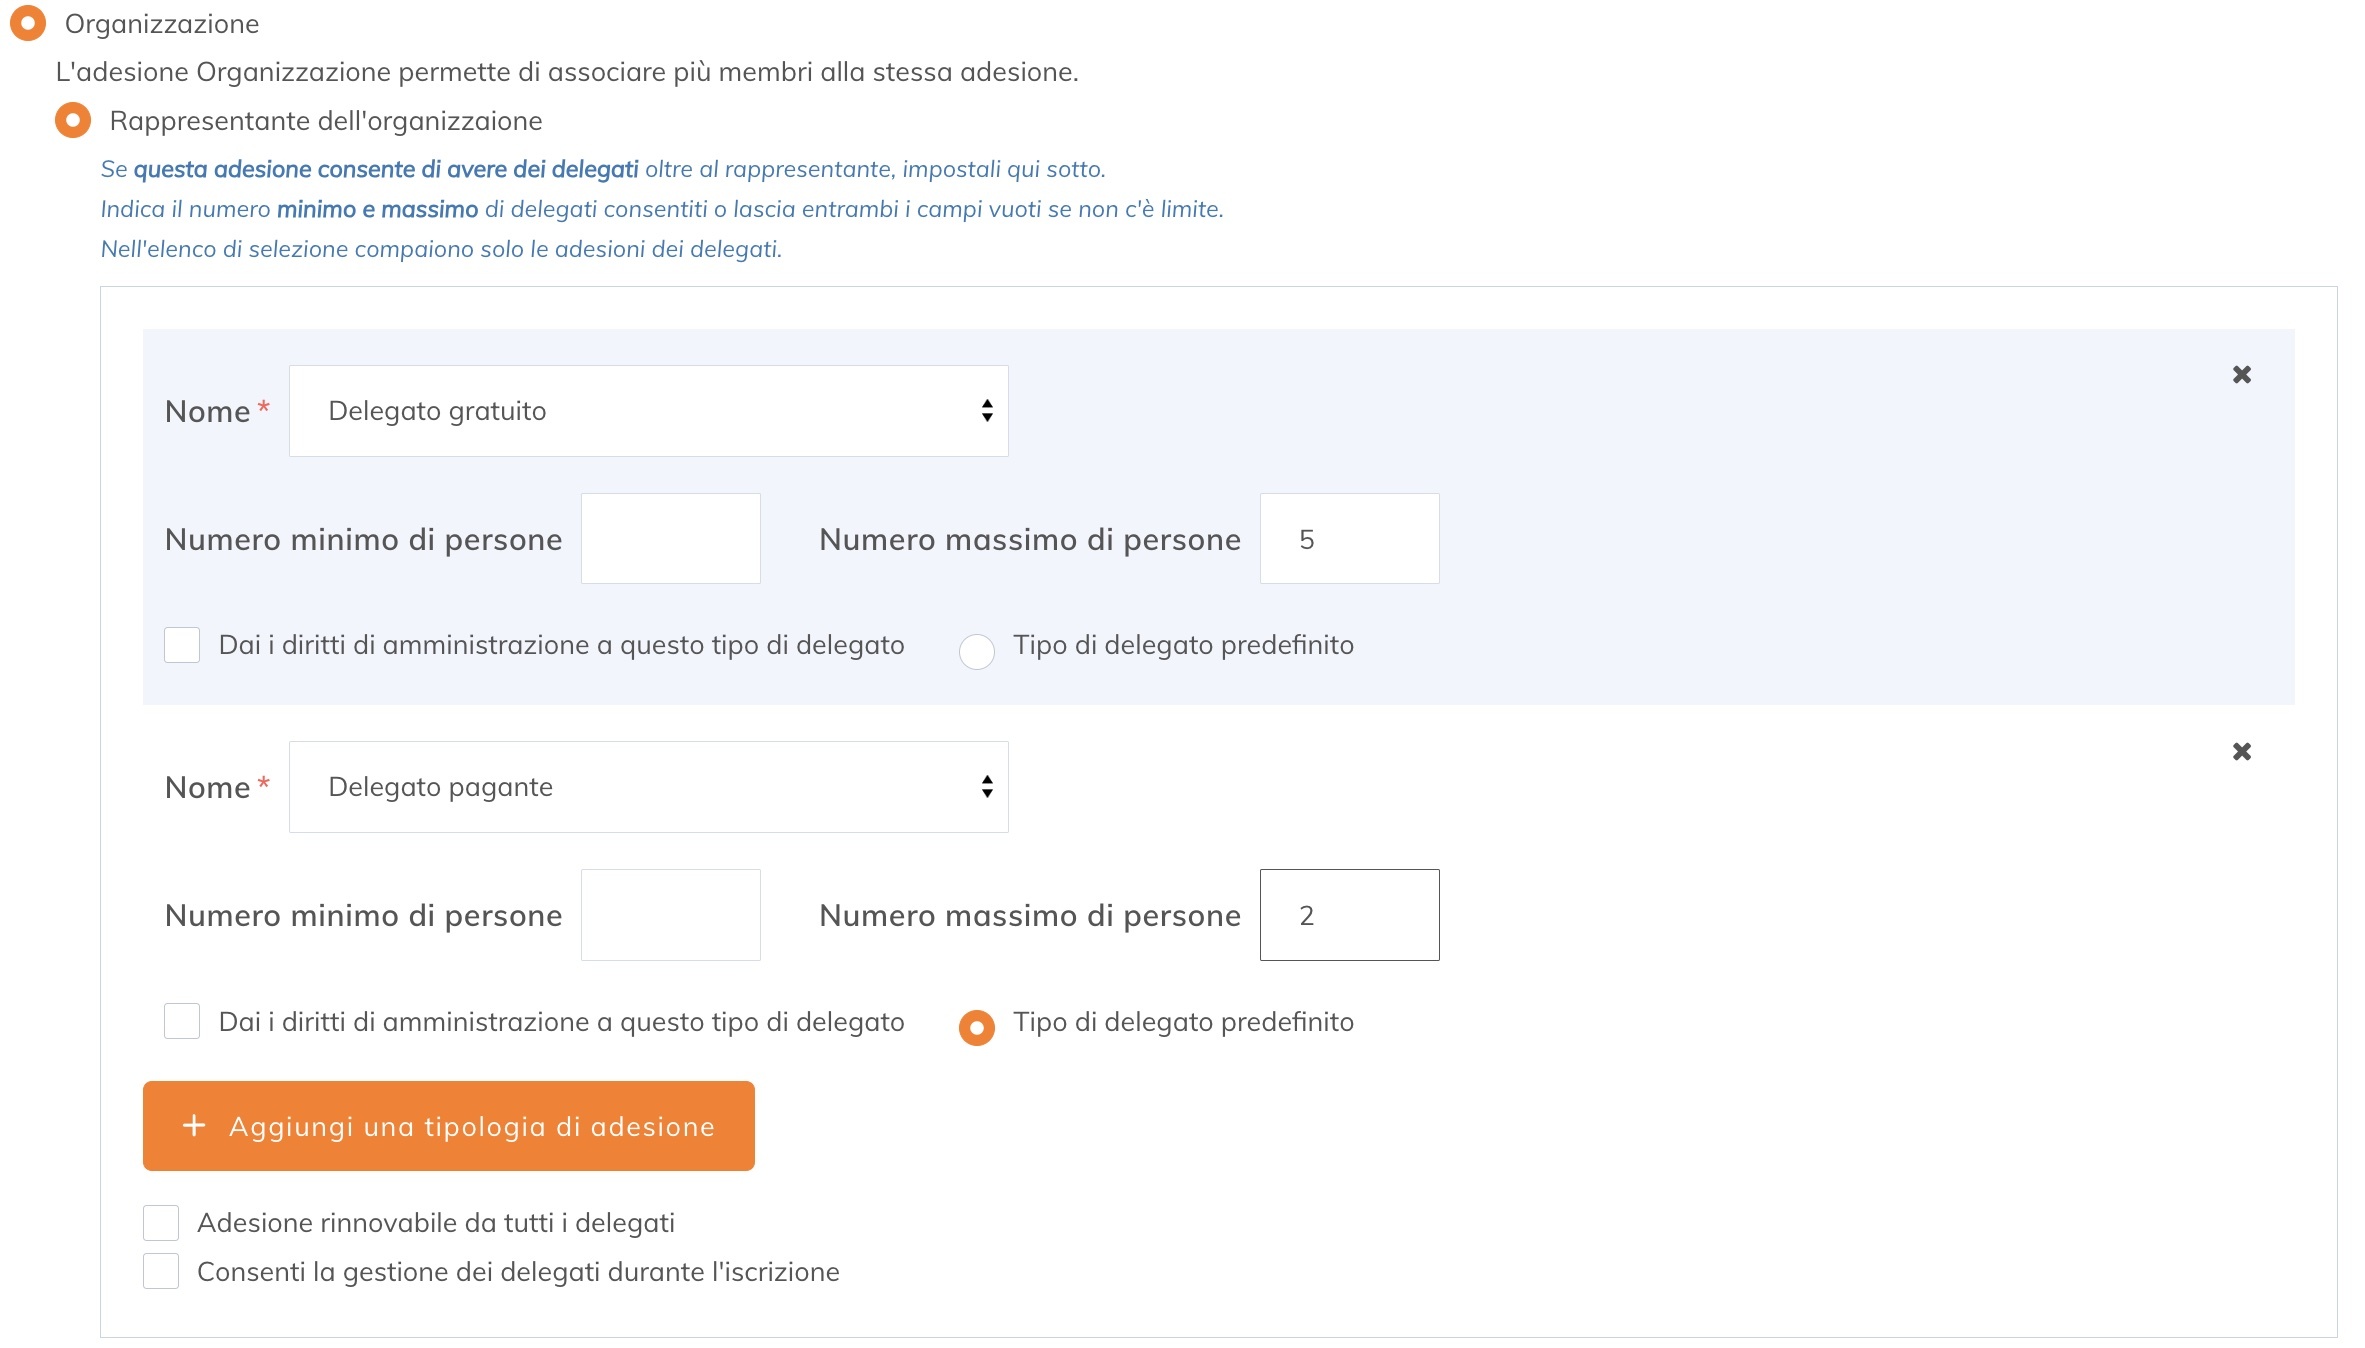
Task: Remove the "Delegato pagante" delegate type
Action: coord(2242,751)
